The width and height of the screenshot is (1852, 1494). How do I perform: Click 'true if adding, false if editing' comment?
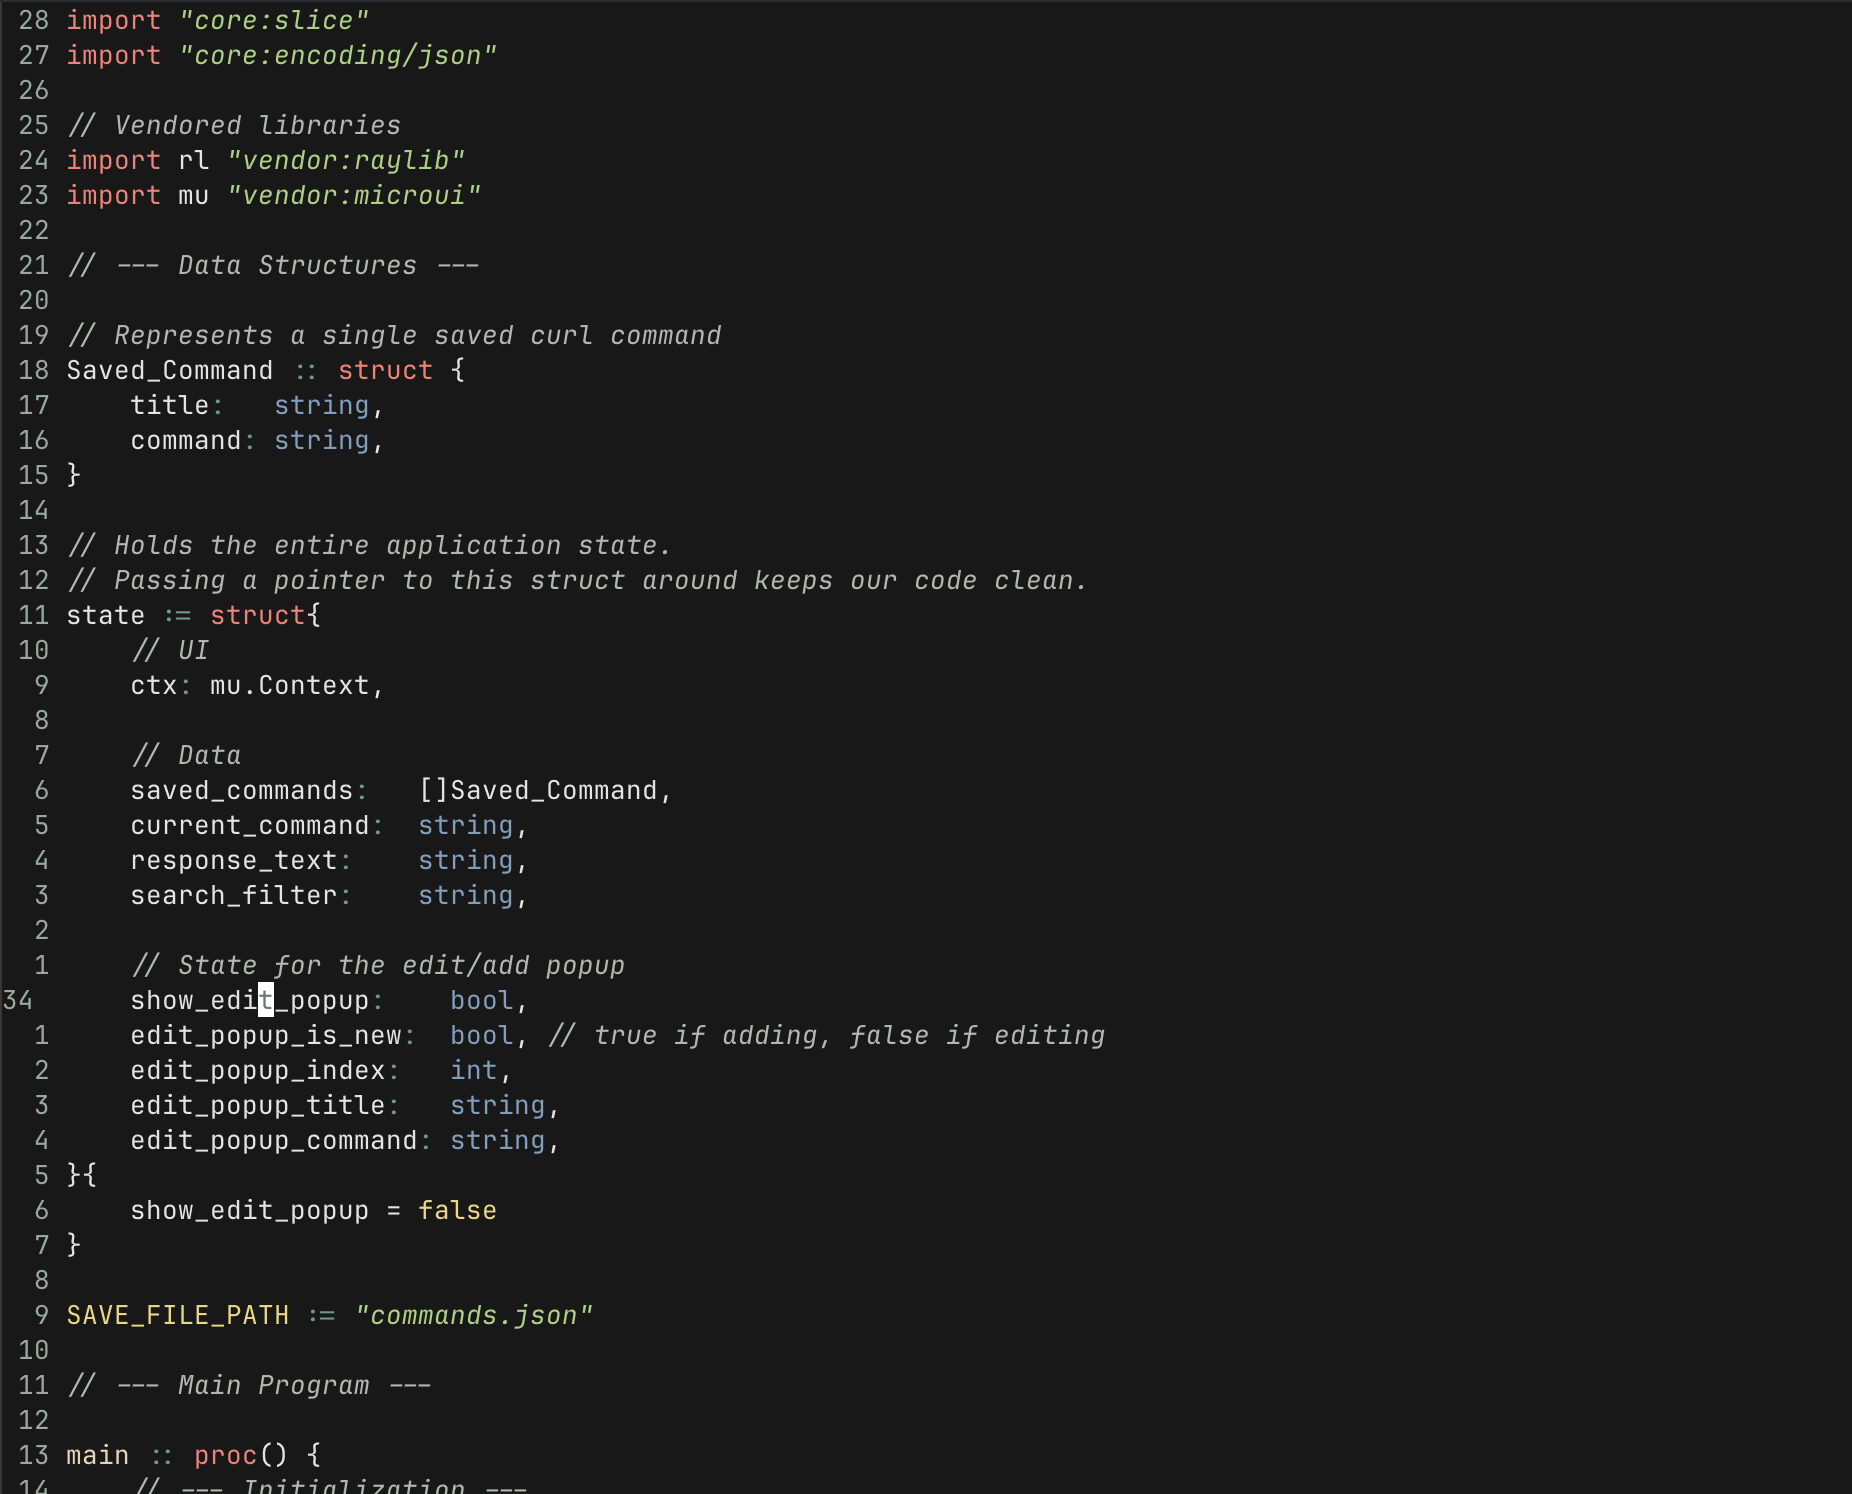pos(826,1035)
